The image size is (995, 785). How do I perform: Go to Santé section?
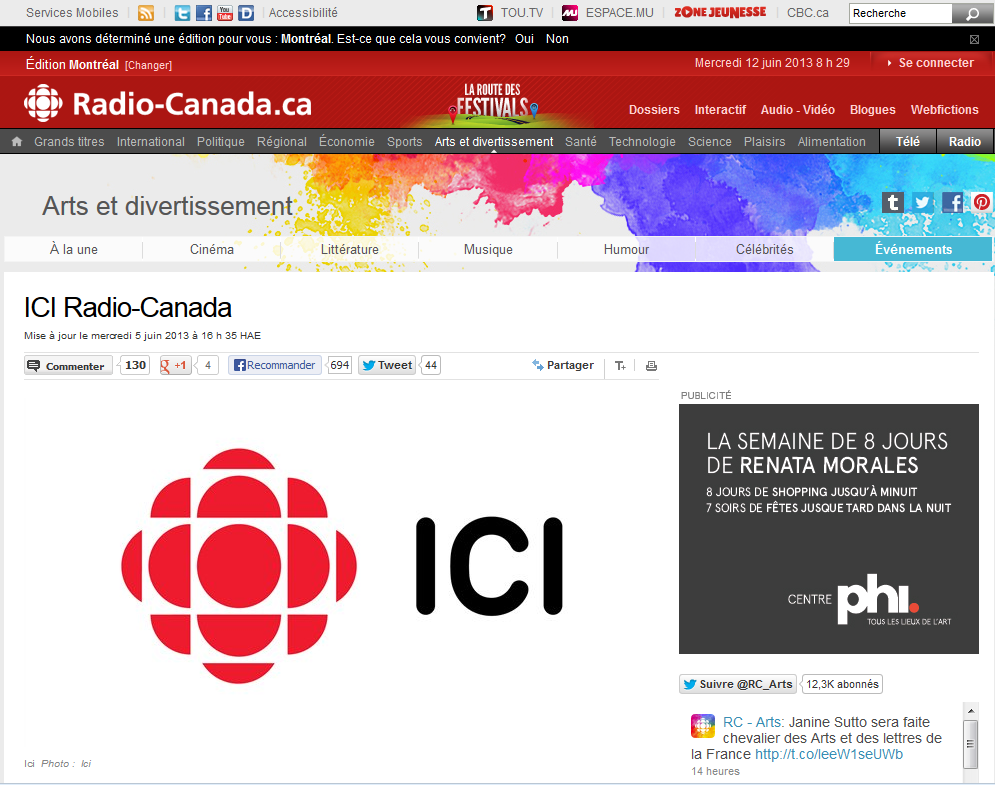pyautogui.click(x=581, y=142)
